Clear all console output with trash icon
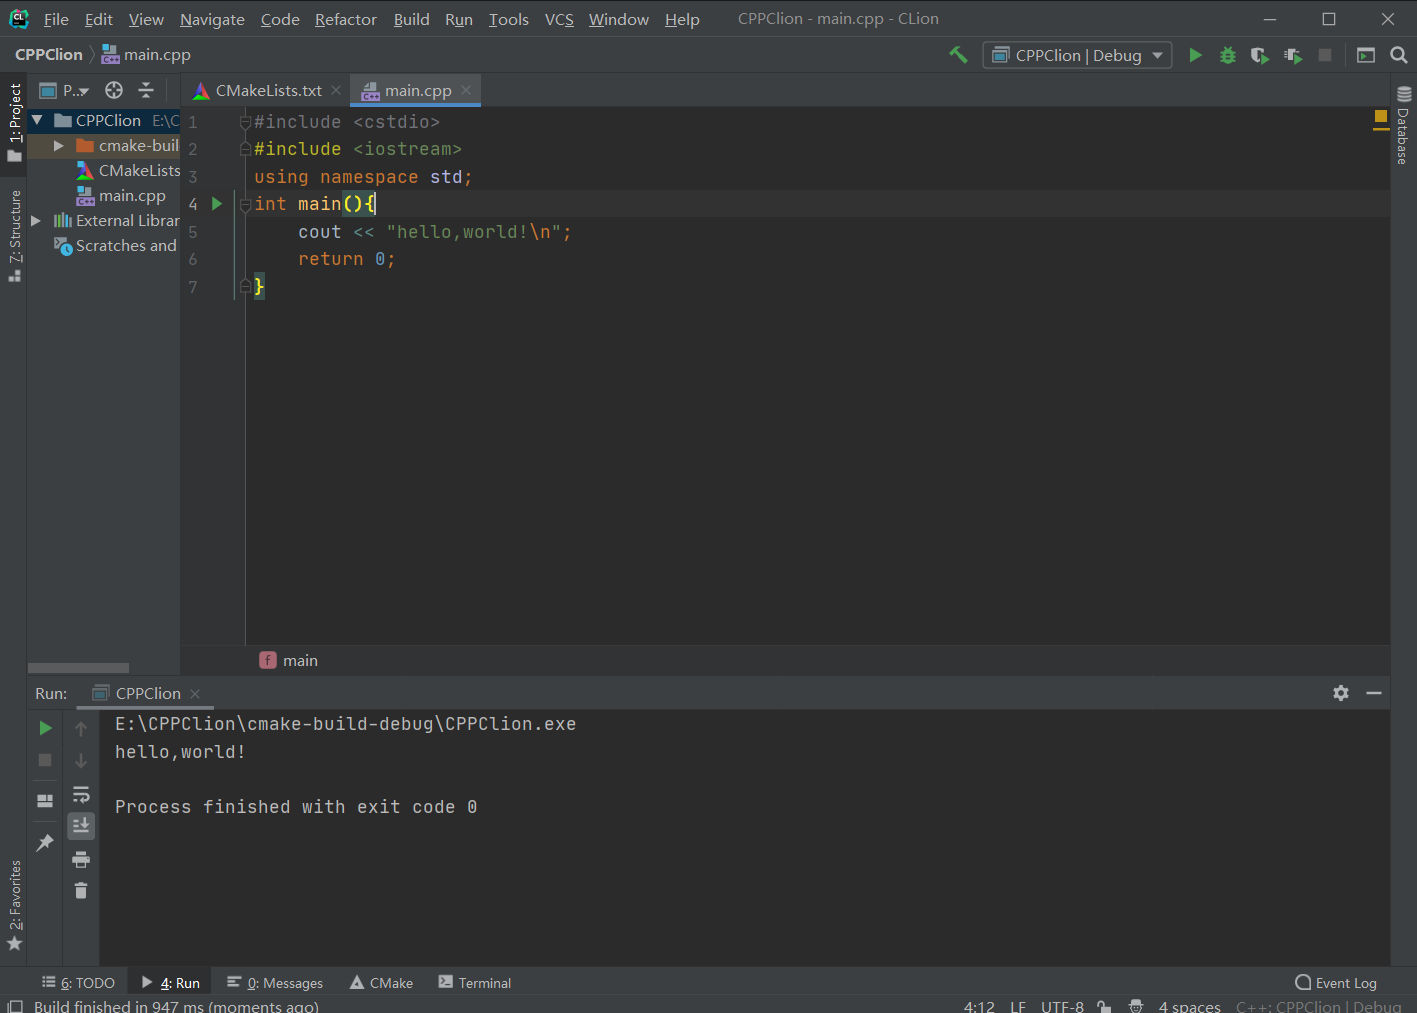This screenshot has width=1417, height=1013. point(81,890)
